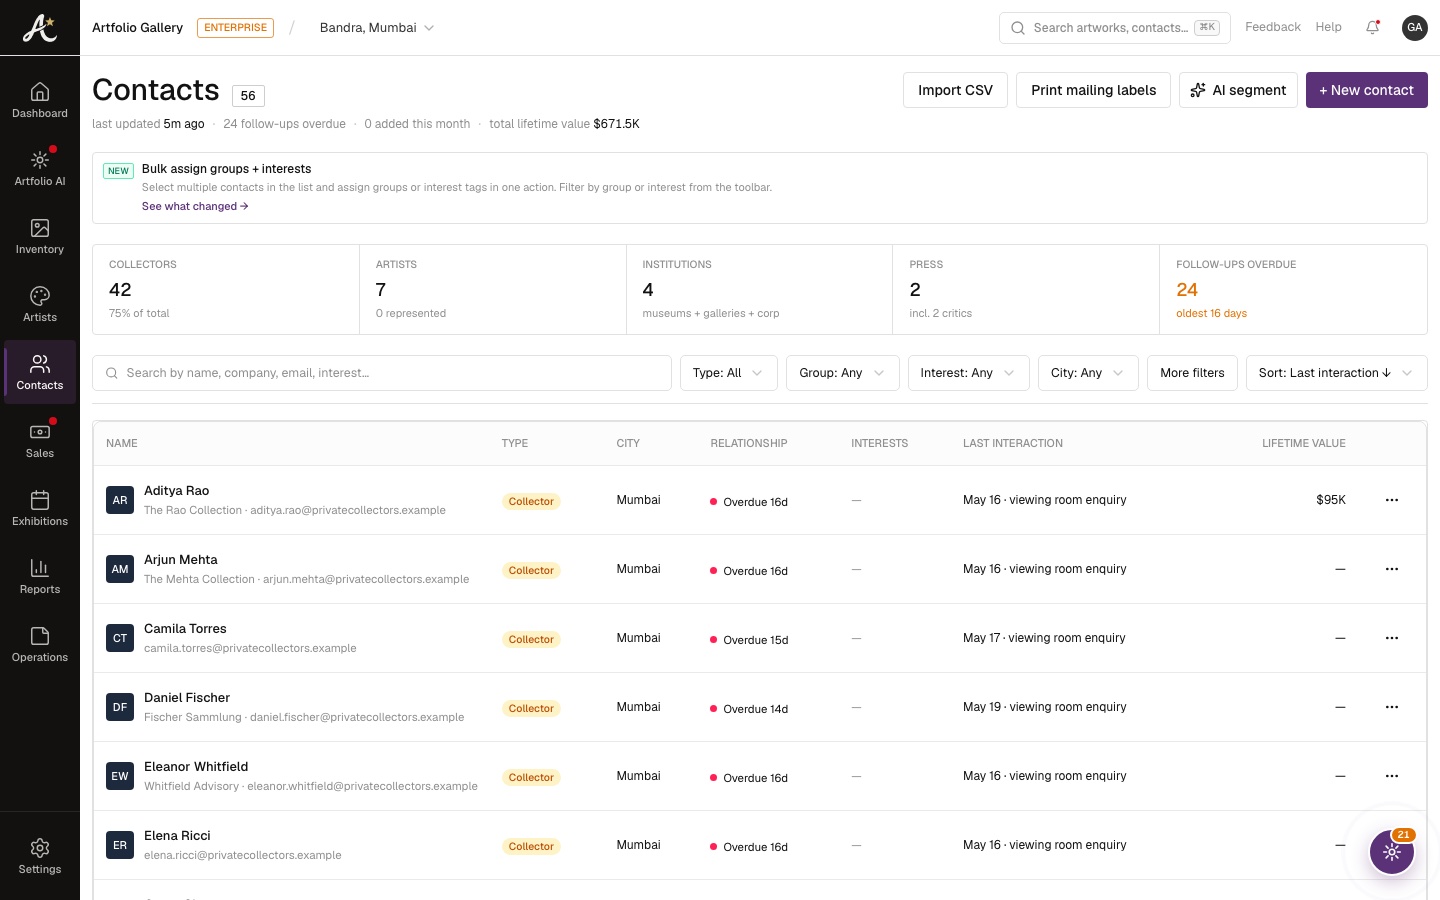Open Elena Ricci contact name
Viewport: 1440px width, 900px height.
coord(177,836)
